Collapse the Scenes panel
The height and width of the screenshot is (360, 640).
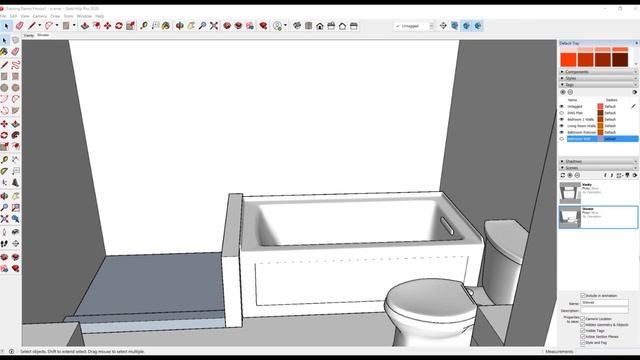point(598,168)
